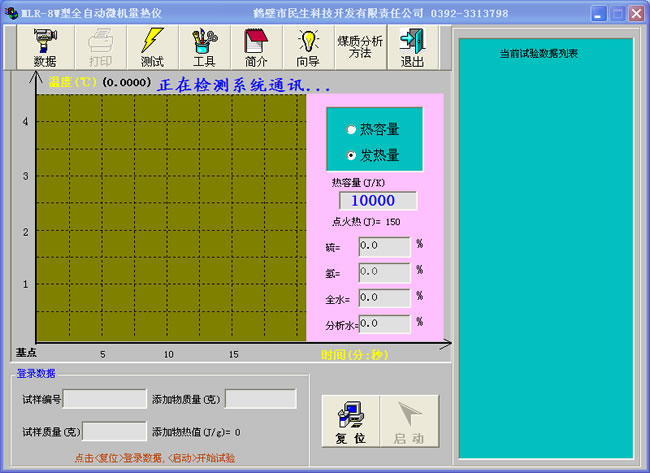Image resolution: width=650 pixels, height=473 pixels.
Task: Click the 硫 percentage input field
Action: coord(384,246)
